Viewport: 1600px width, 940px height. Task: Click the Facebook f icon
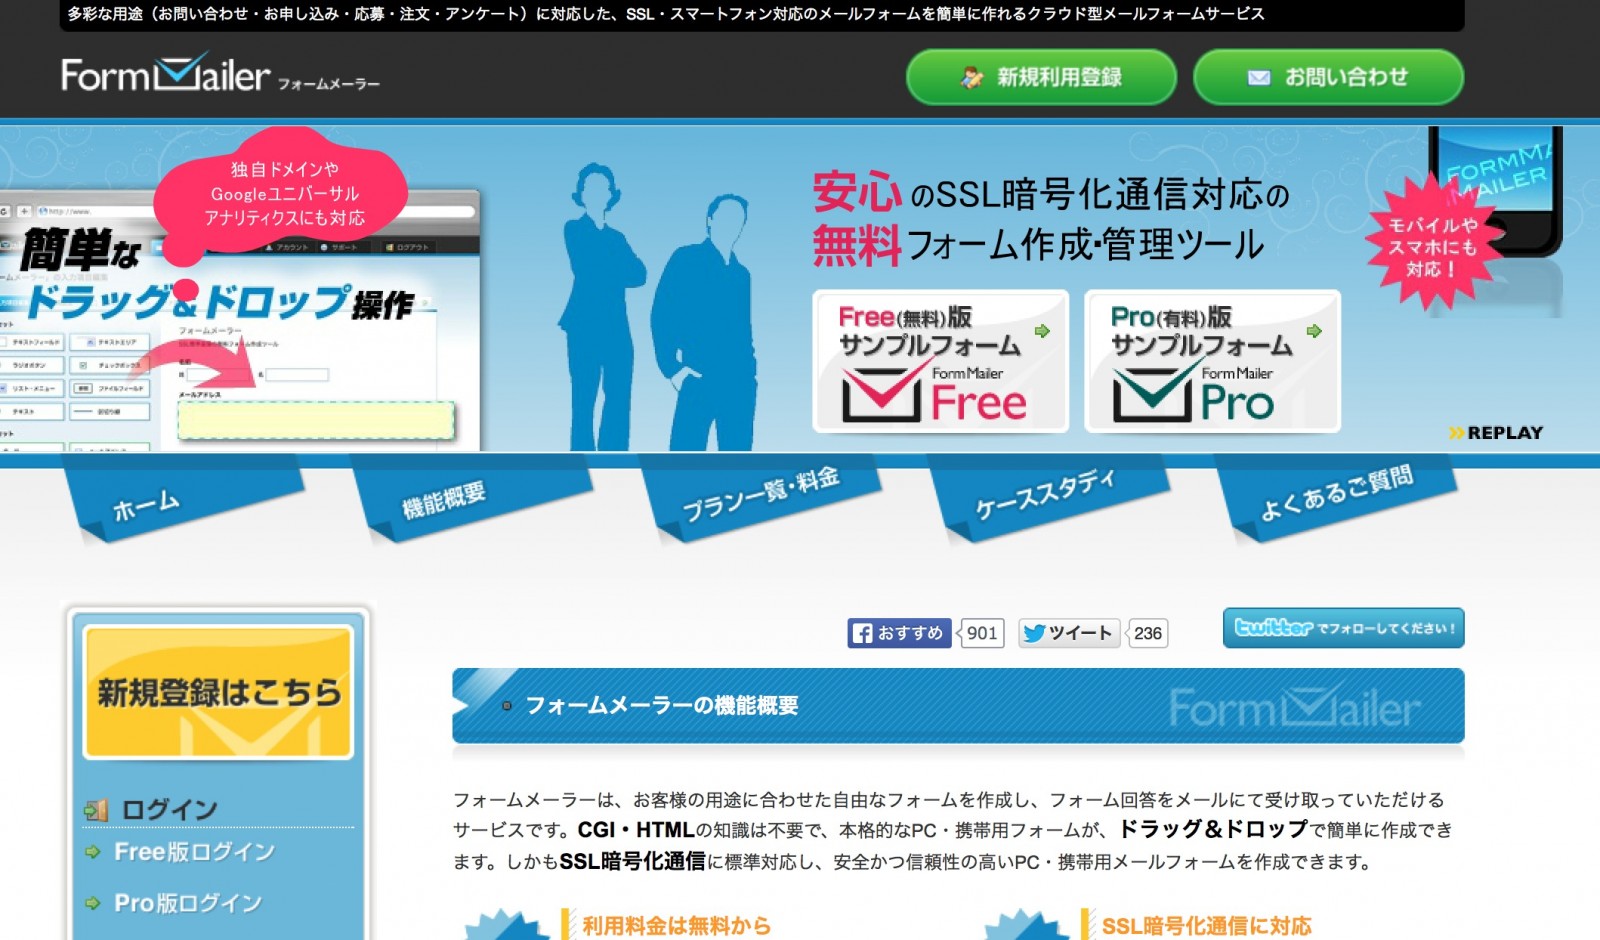click(862, 633)
